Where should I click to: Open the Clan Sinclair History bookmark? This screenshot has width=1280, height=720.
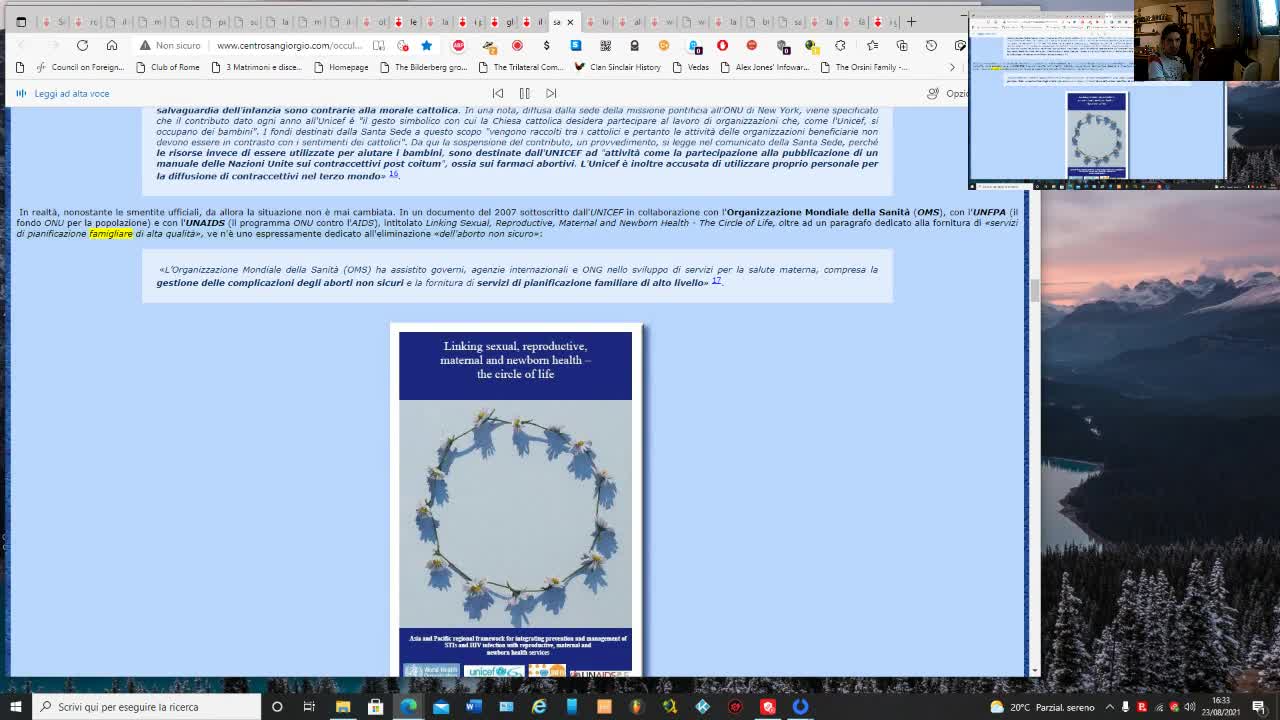(x=617, y=67)
